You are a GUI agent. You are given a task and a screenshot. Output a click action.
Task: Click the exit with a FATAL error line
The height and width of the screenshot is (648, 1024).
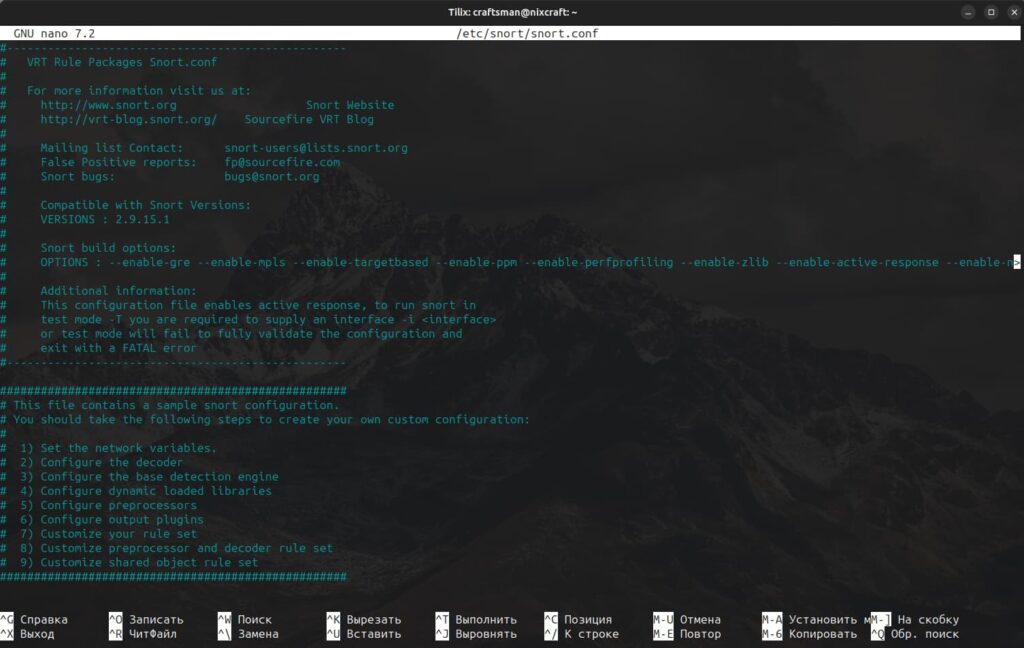pos(118,348)
